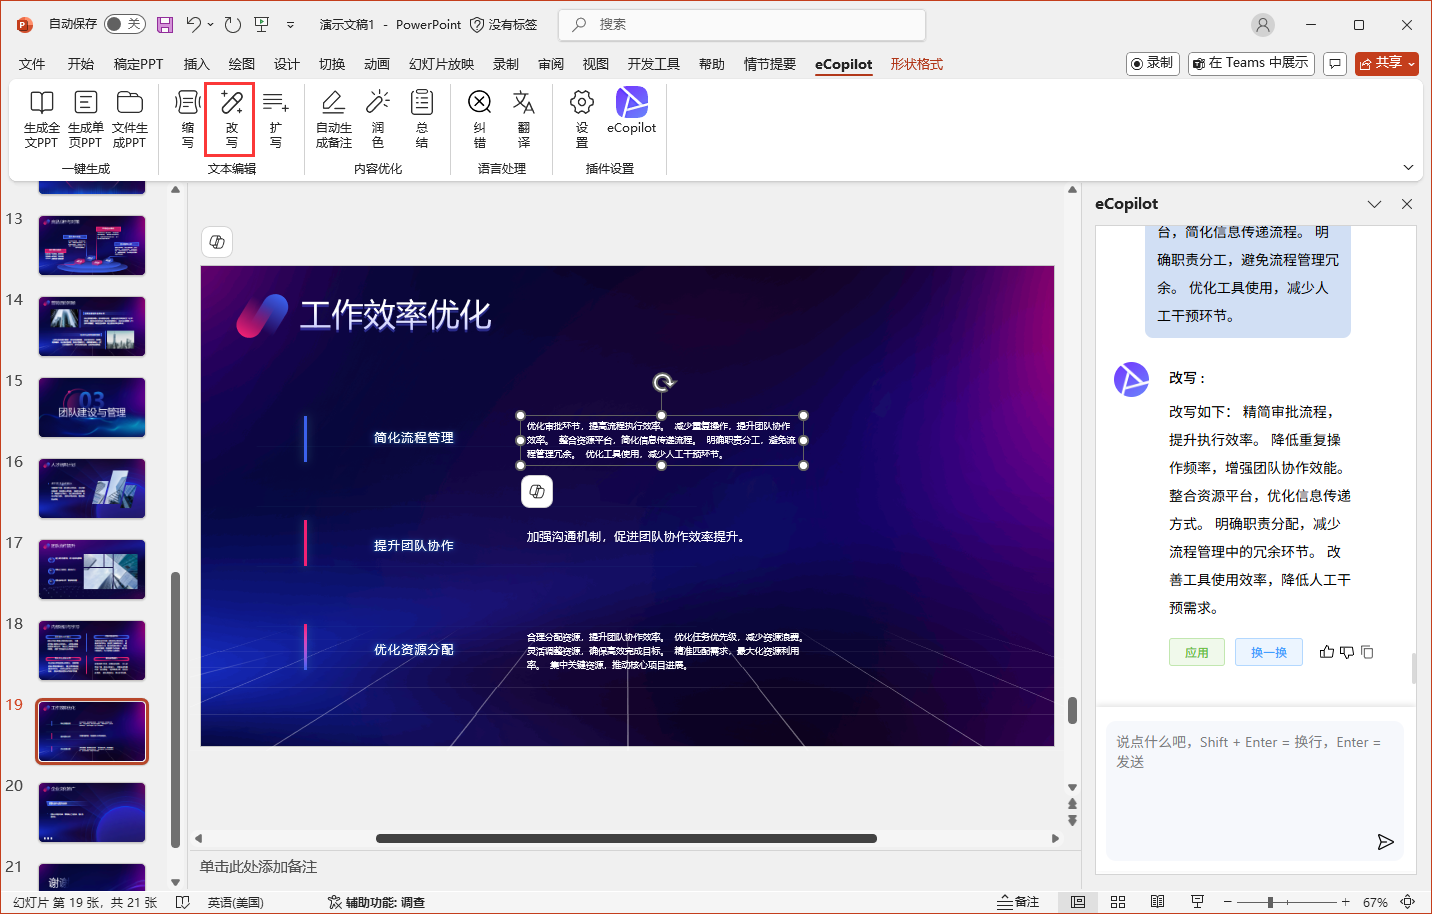Select the 润色 polish tool
1432x914 pixels.
(x=377, y=119)
